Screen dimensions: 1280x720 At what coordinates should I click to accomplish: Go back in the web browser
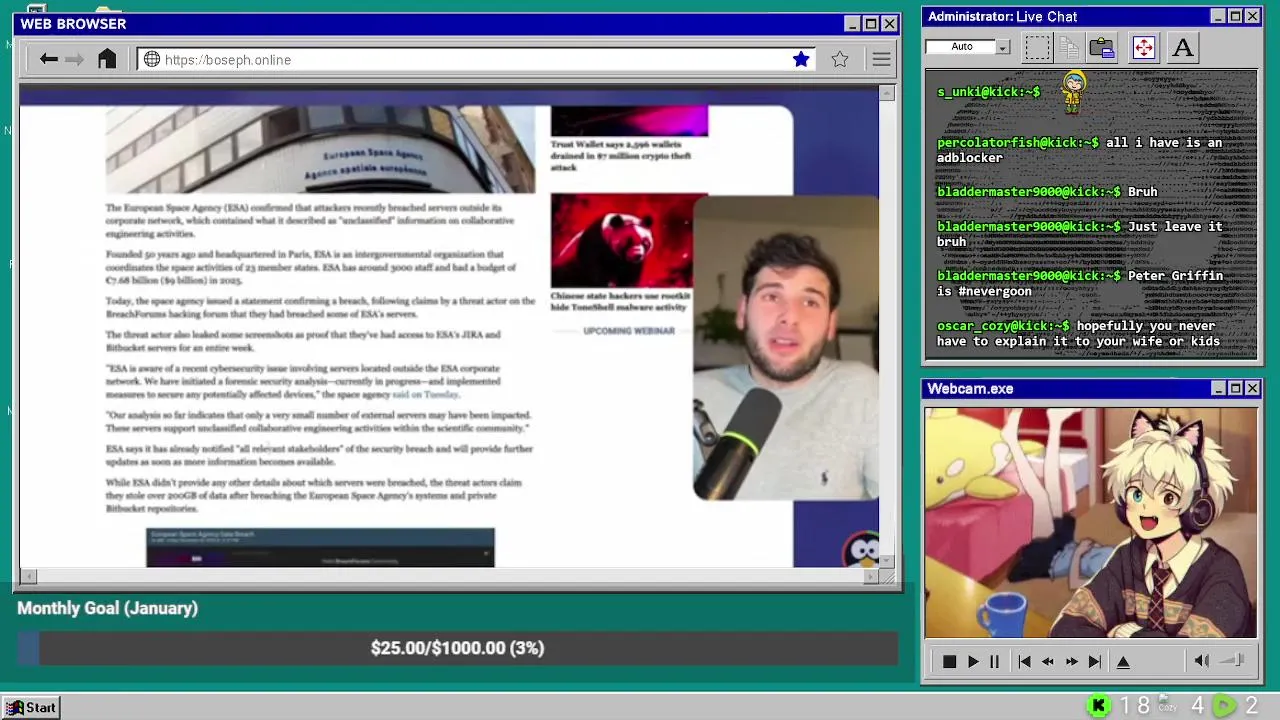pyautogui.click(x=49, y=60)
